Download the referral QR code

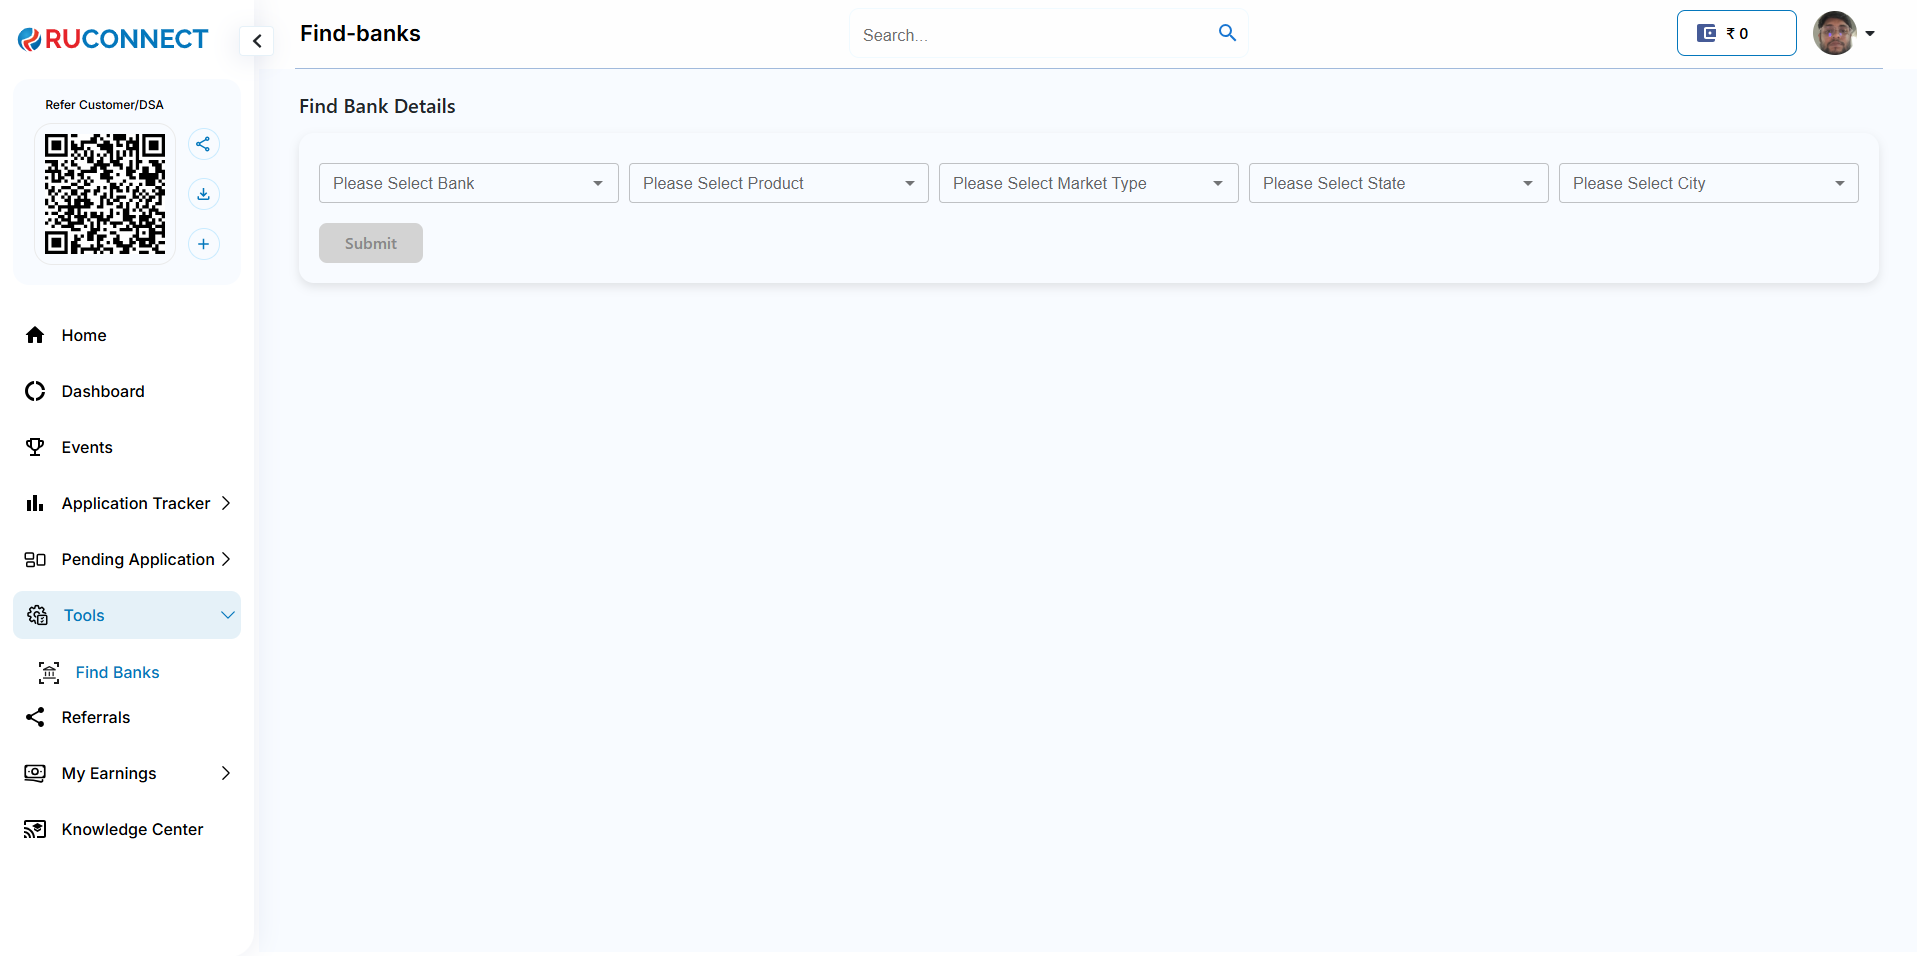coord(203,194)
